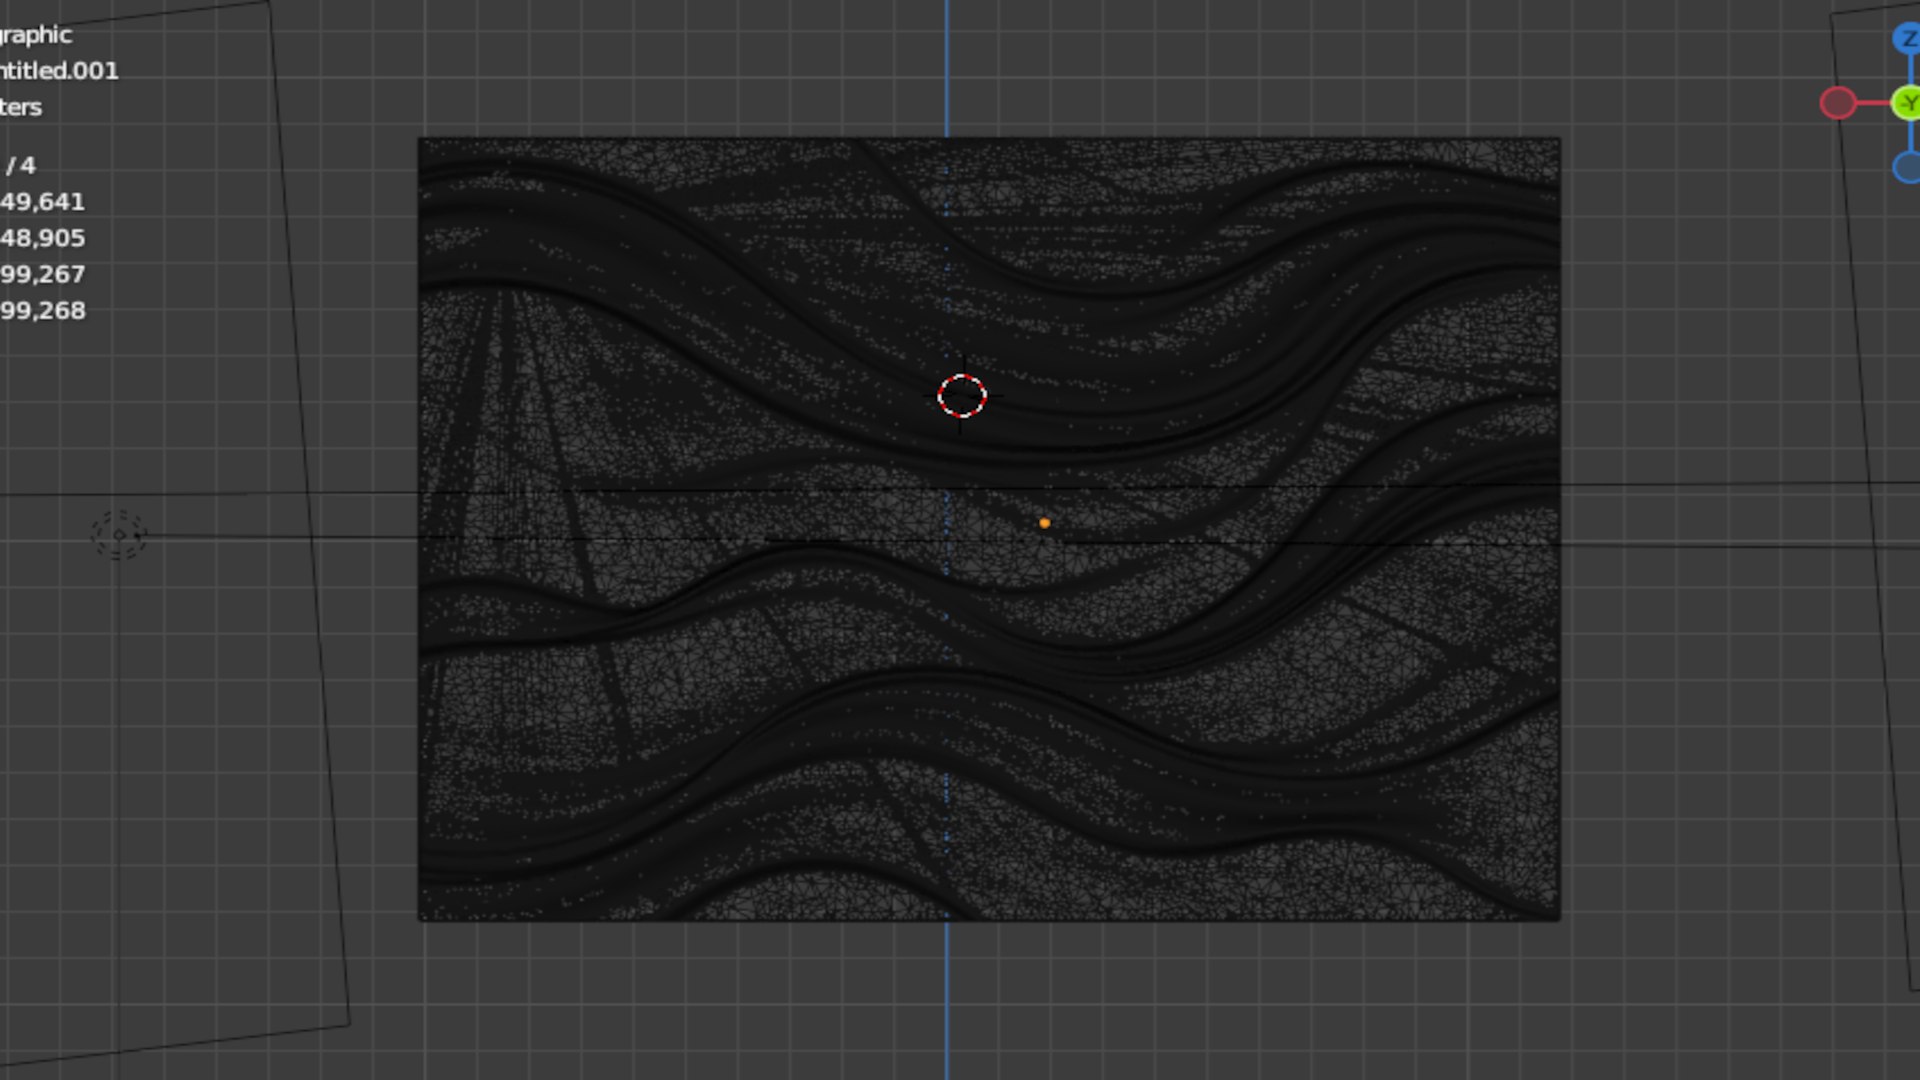Click the 49,641 statistics value

point(42,202)
